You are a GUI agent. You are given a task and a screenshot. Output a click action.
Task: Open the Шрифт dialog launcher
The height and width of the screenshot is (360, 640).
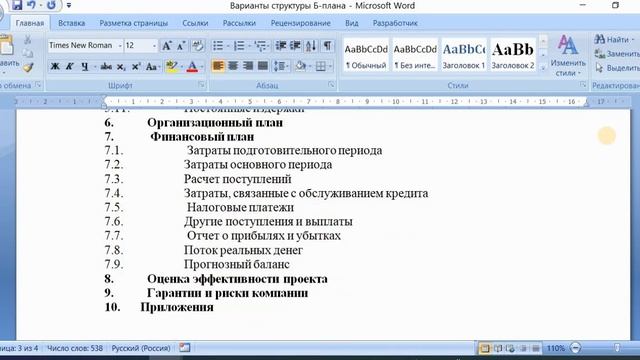pyautogui.click(x=201, y=85)
